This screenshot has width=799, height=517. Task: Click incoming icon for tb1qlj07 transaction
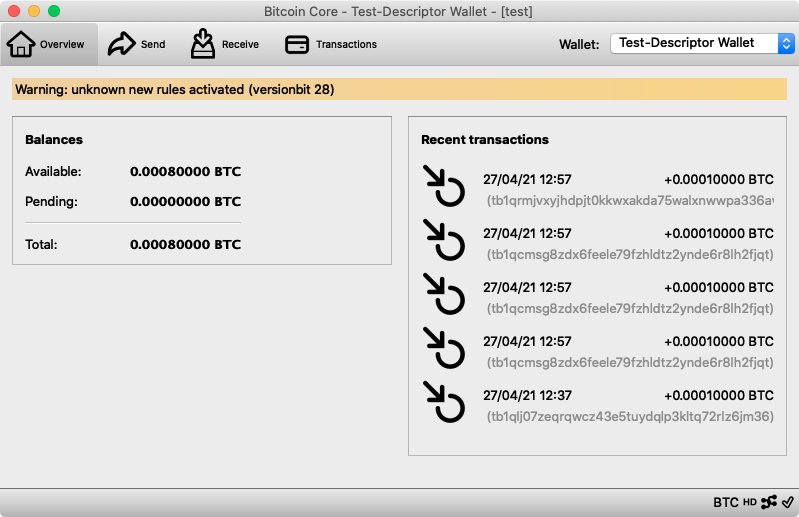coord(444,402)
